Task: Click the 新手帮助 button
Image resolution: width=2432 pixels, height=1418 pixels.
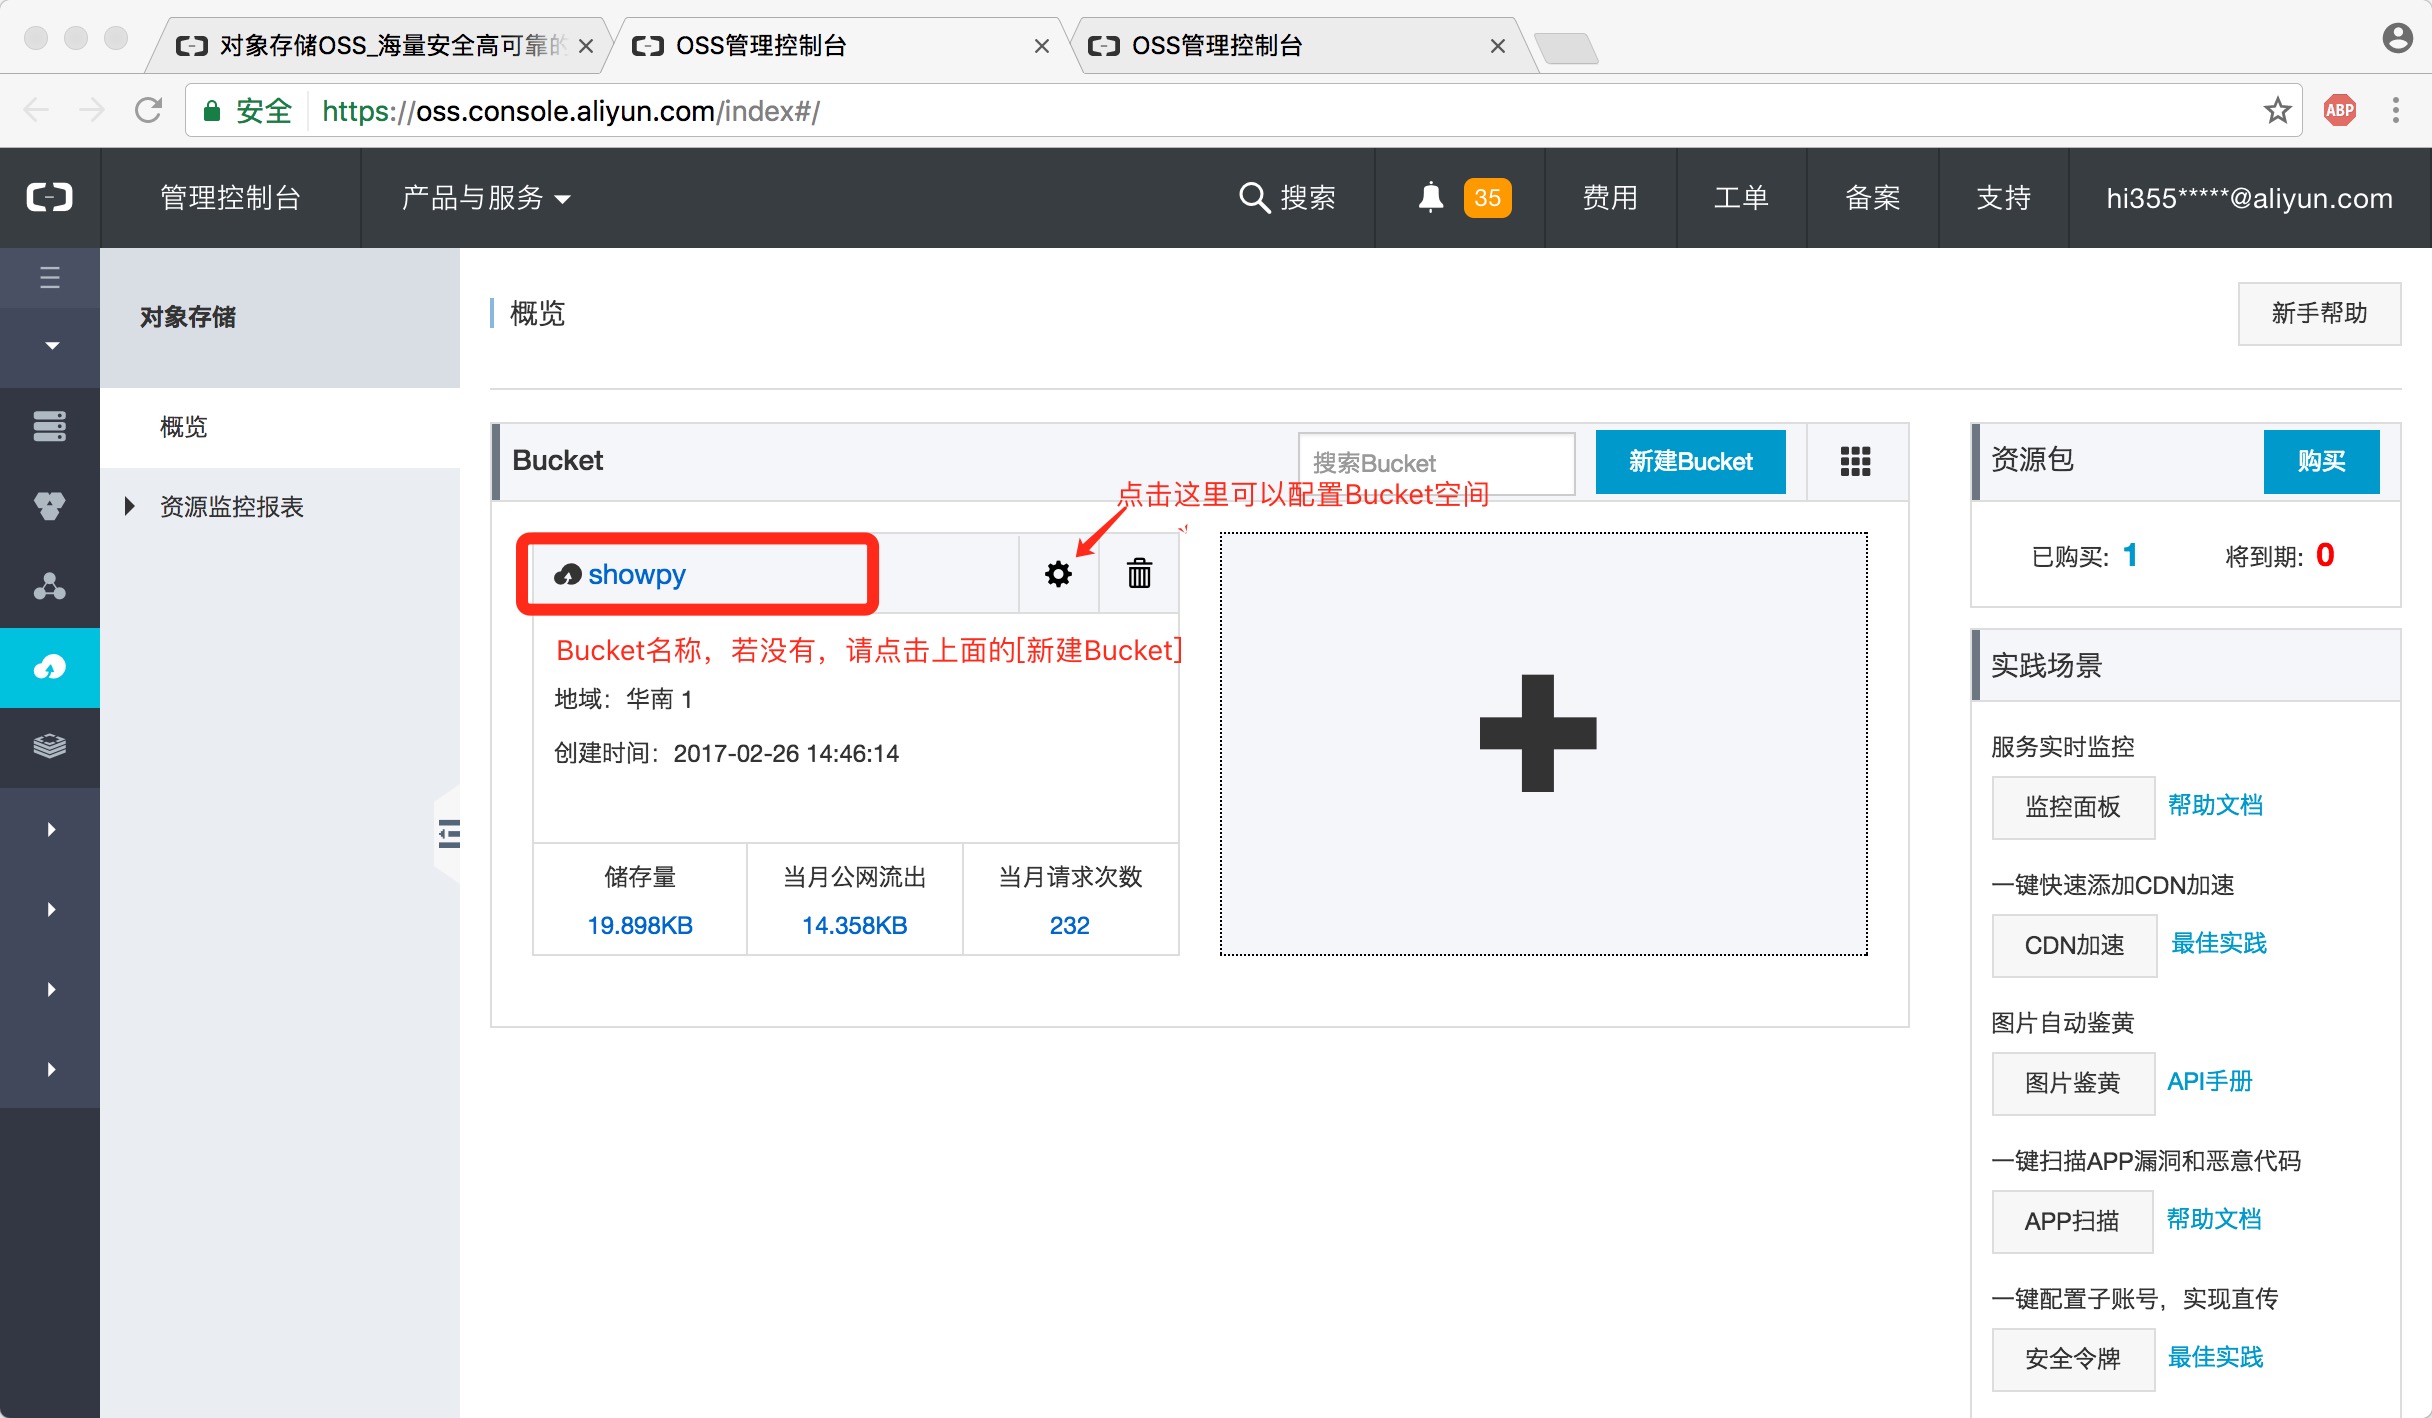Action: click(x=2319, y=313)
